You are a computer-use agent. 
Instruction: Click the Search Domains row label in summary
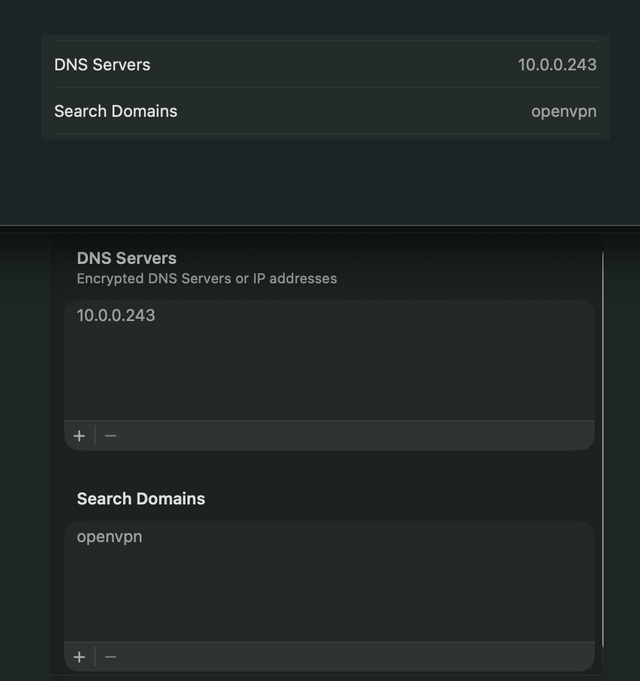[115, 111]
